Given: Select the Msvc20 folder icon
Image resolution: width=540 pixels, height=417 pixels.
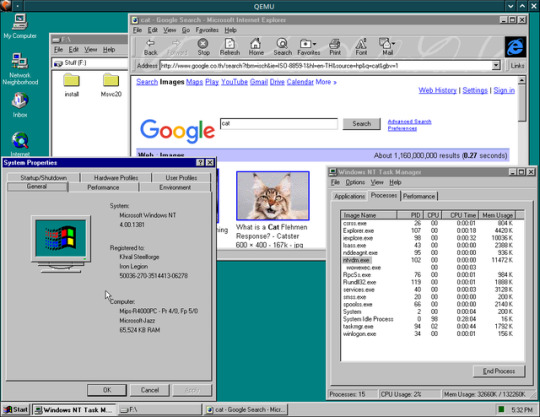Looking at the screenshot, I should click(111, 85).
